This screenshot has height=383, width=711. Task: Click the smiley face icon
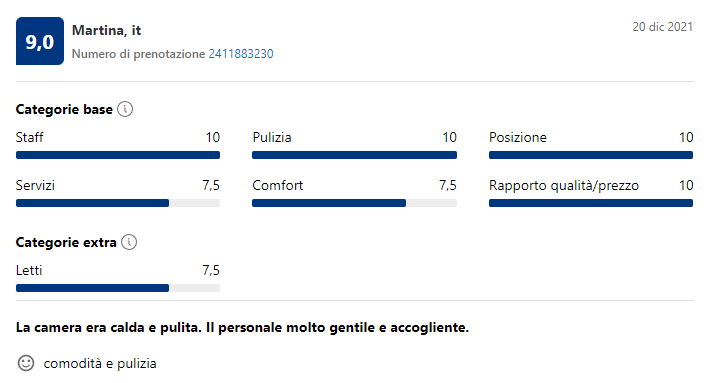(26, 363)
